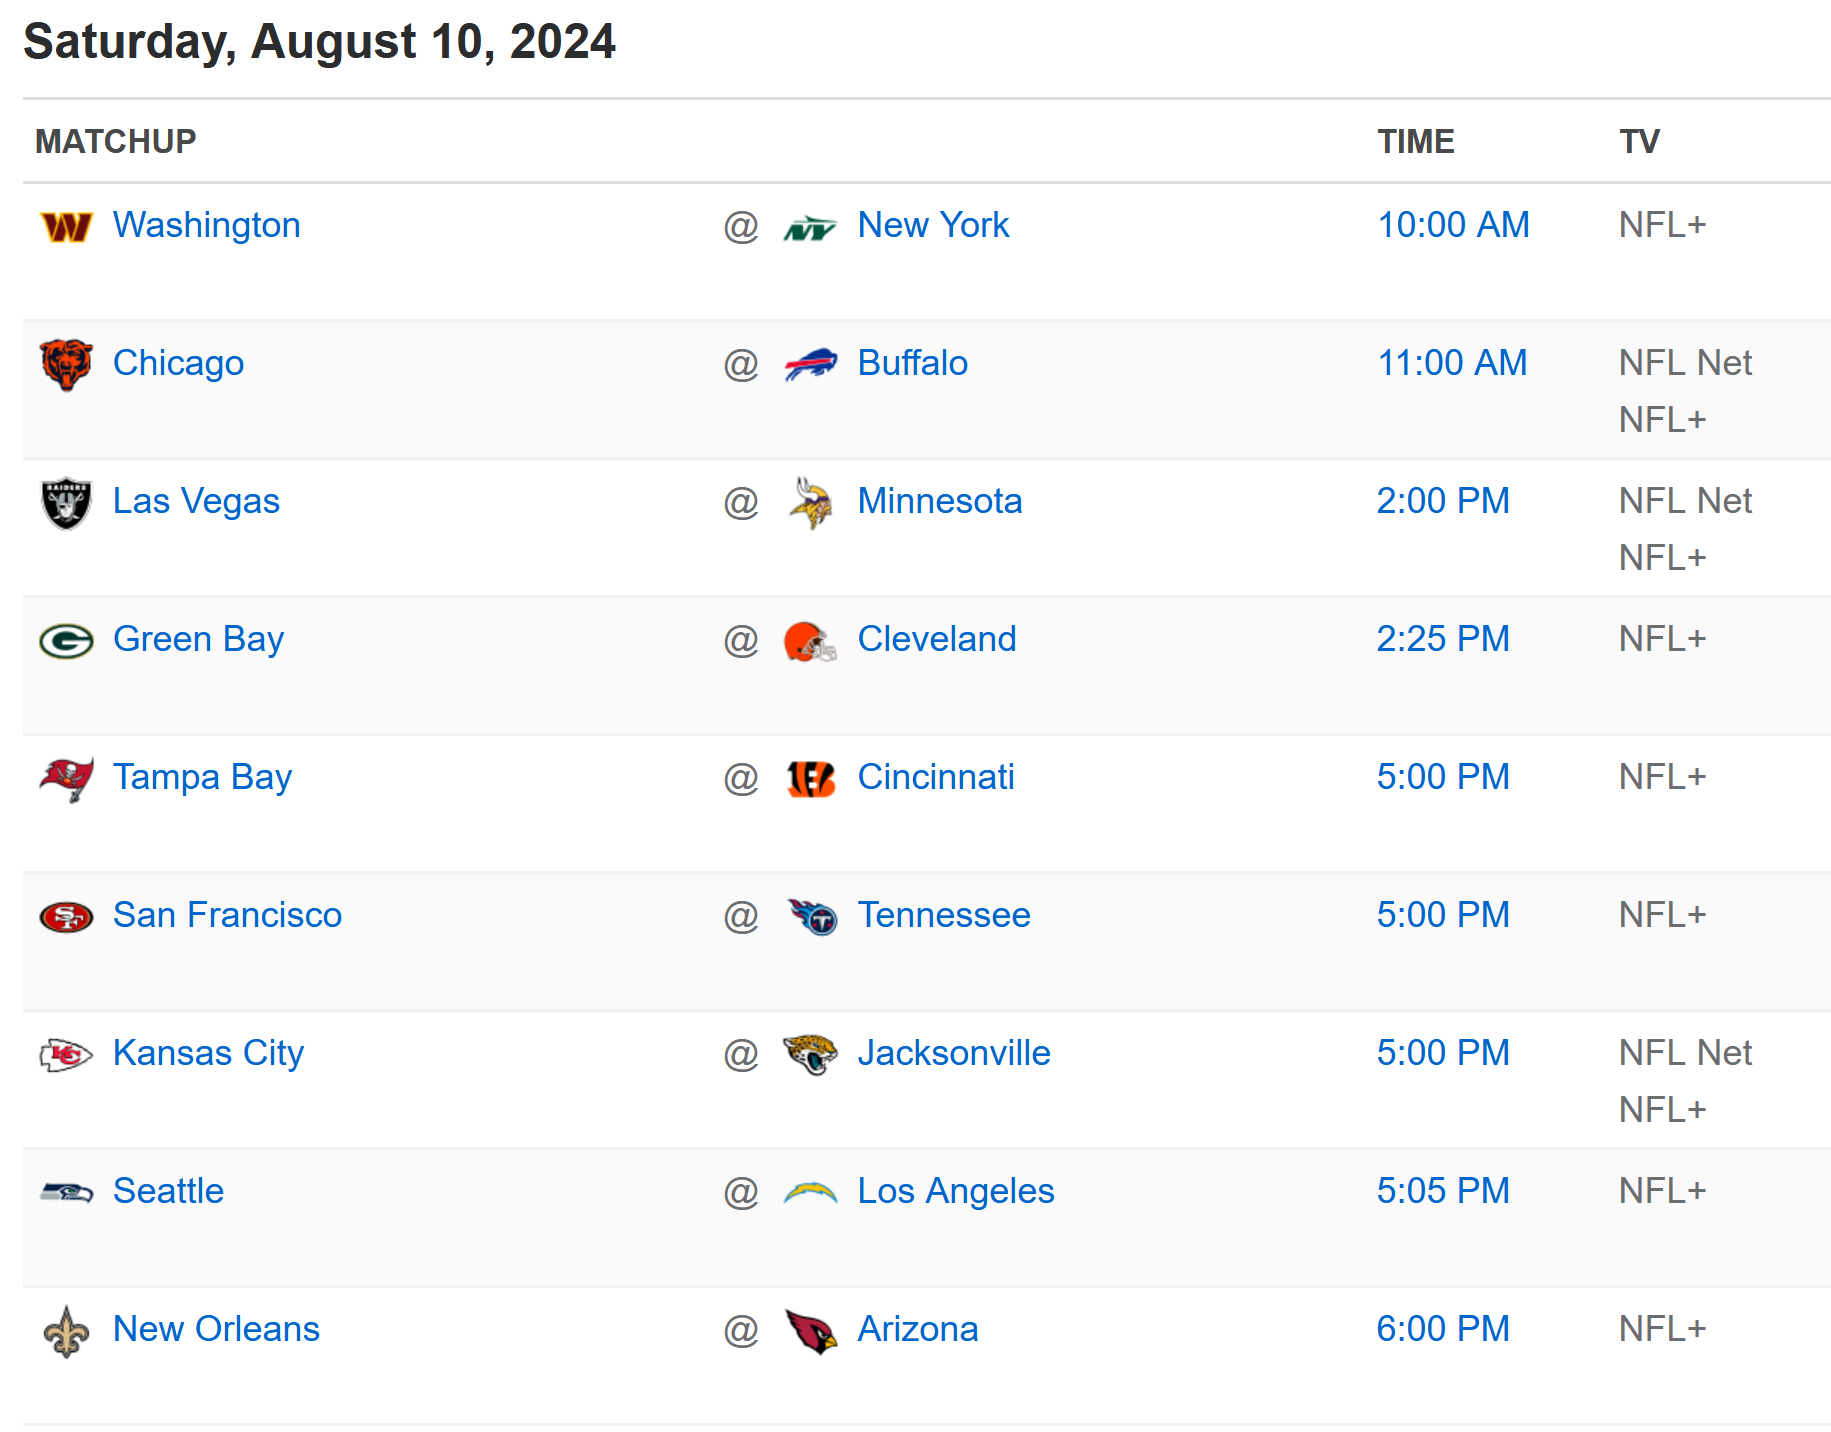The image size is (1831, 1432).
Task: Open the 2:25 PM game time link
Action: 1443,639
